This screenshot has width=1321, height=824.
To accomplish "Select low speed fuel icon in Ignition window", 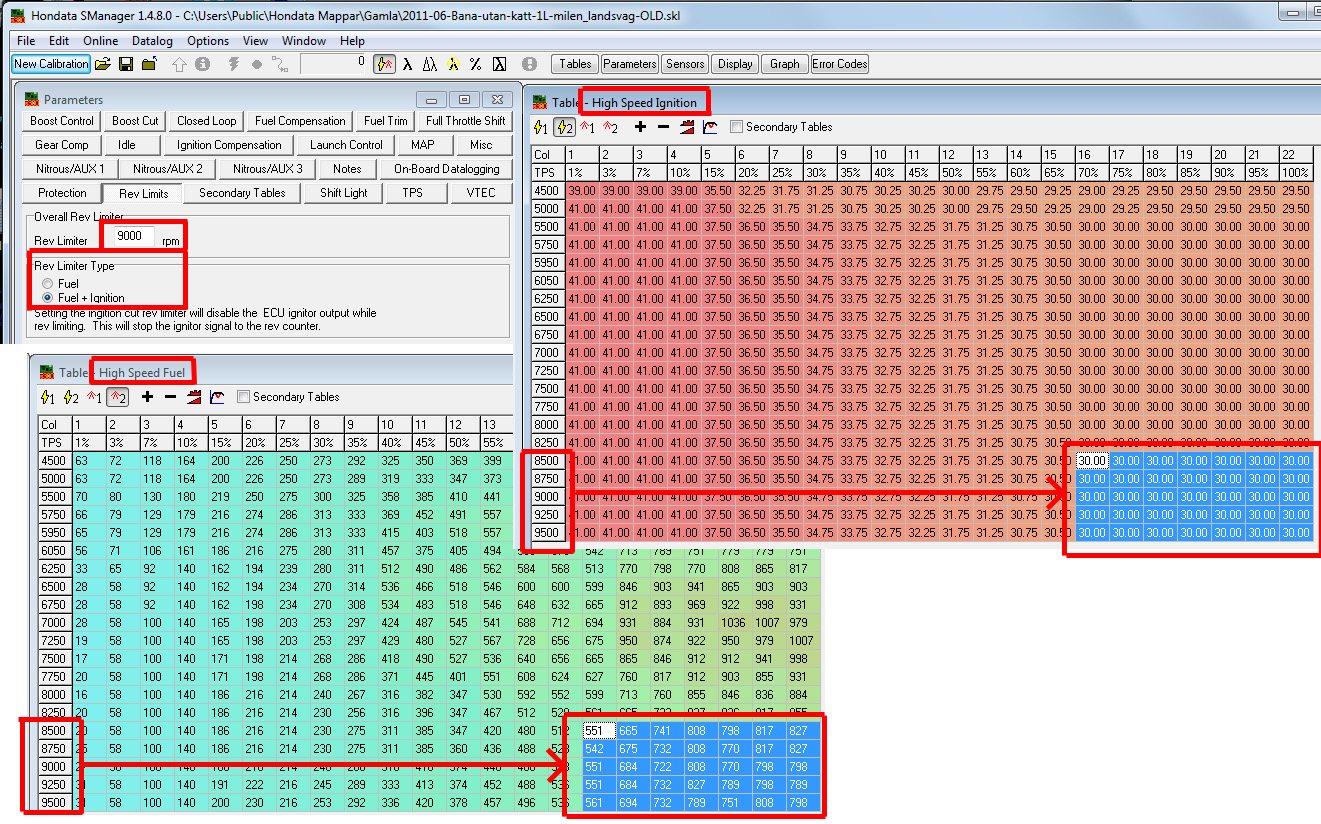I will (588, 127).
